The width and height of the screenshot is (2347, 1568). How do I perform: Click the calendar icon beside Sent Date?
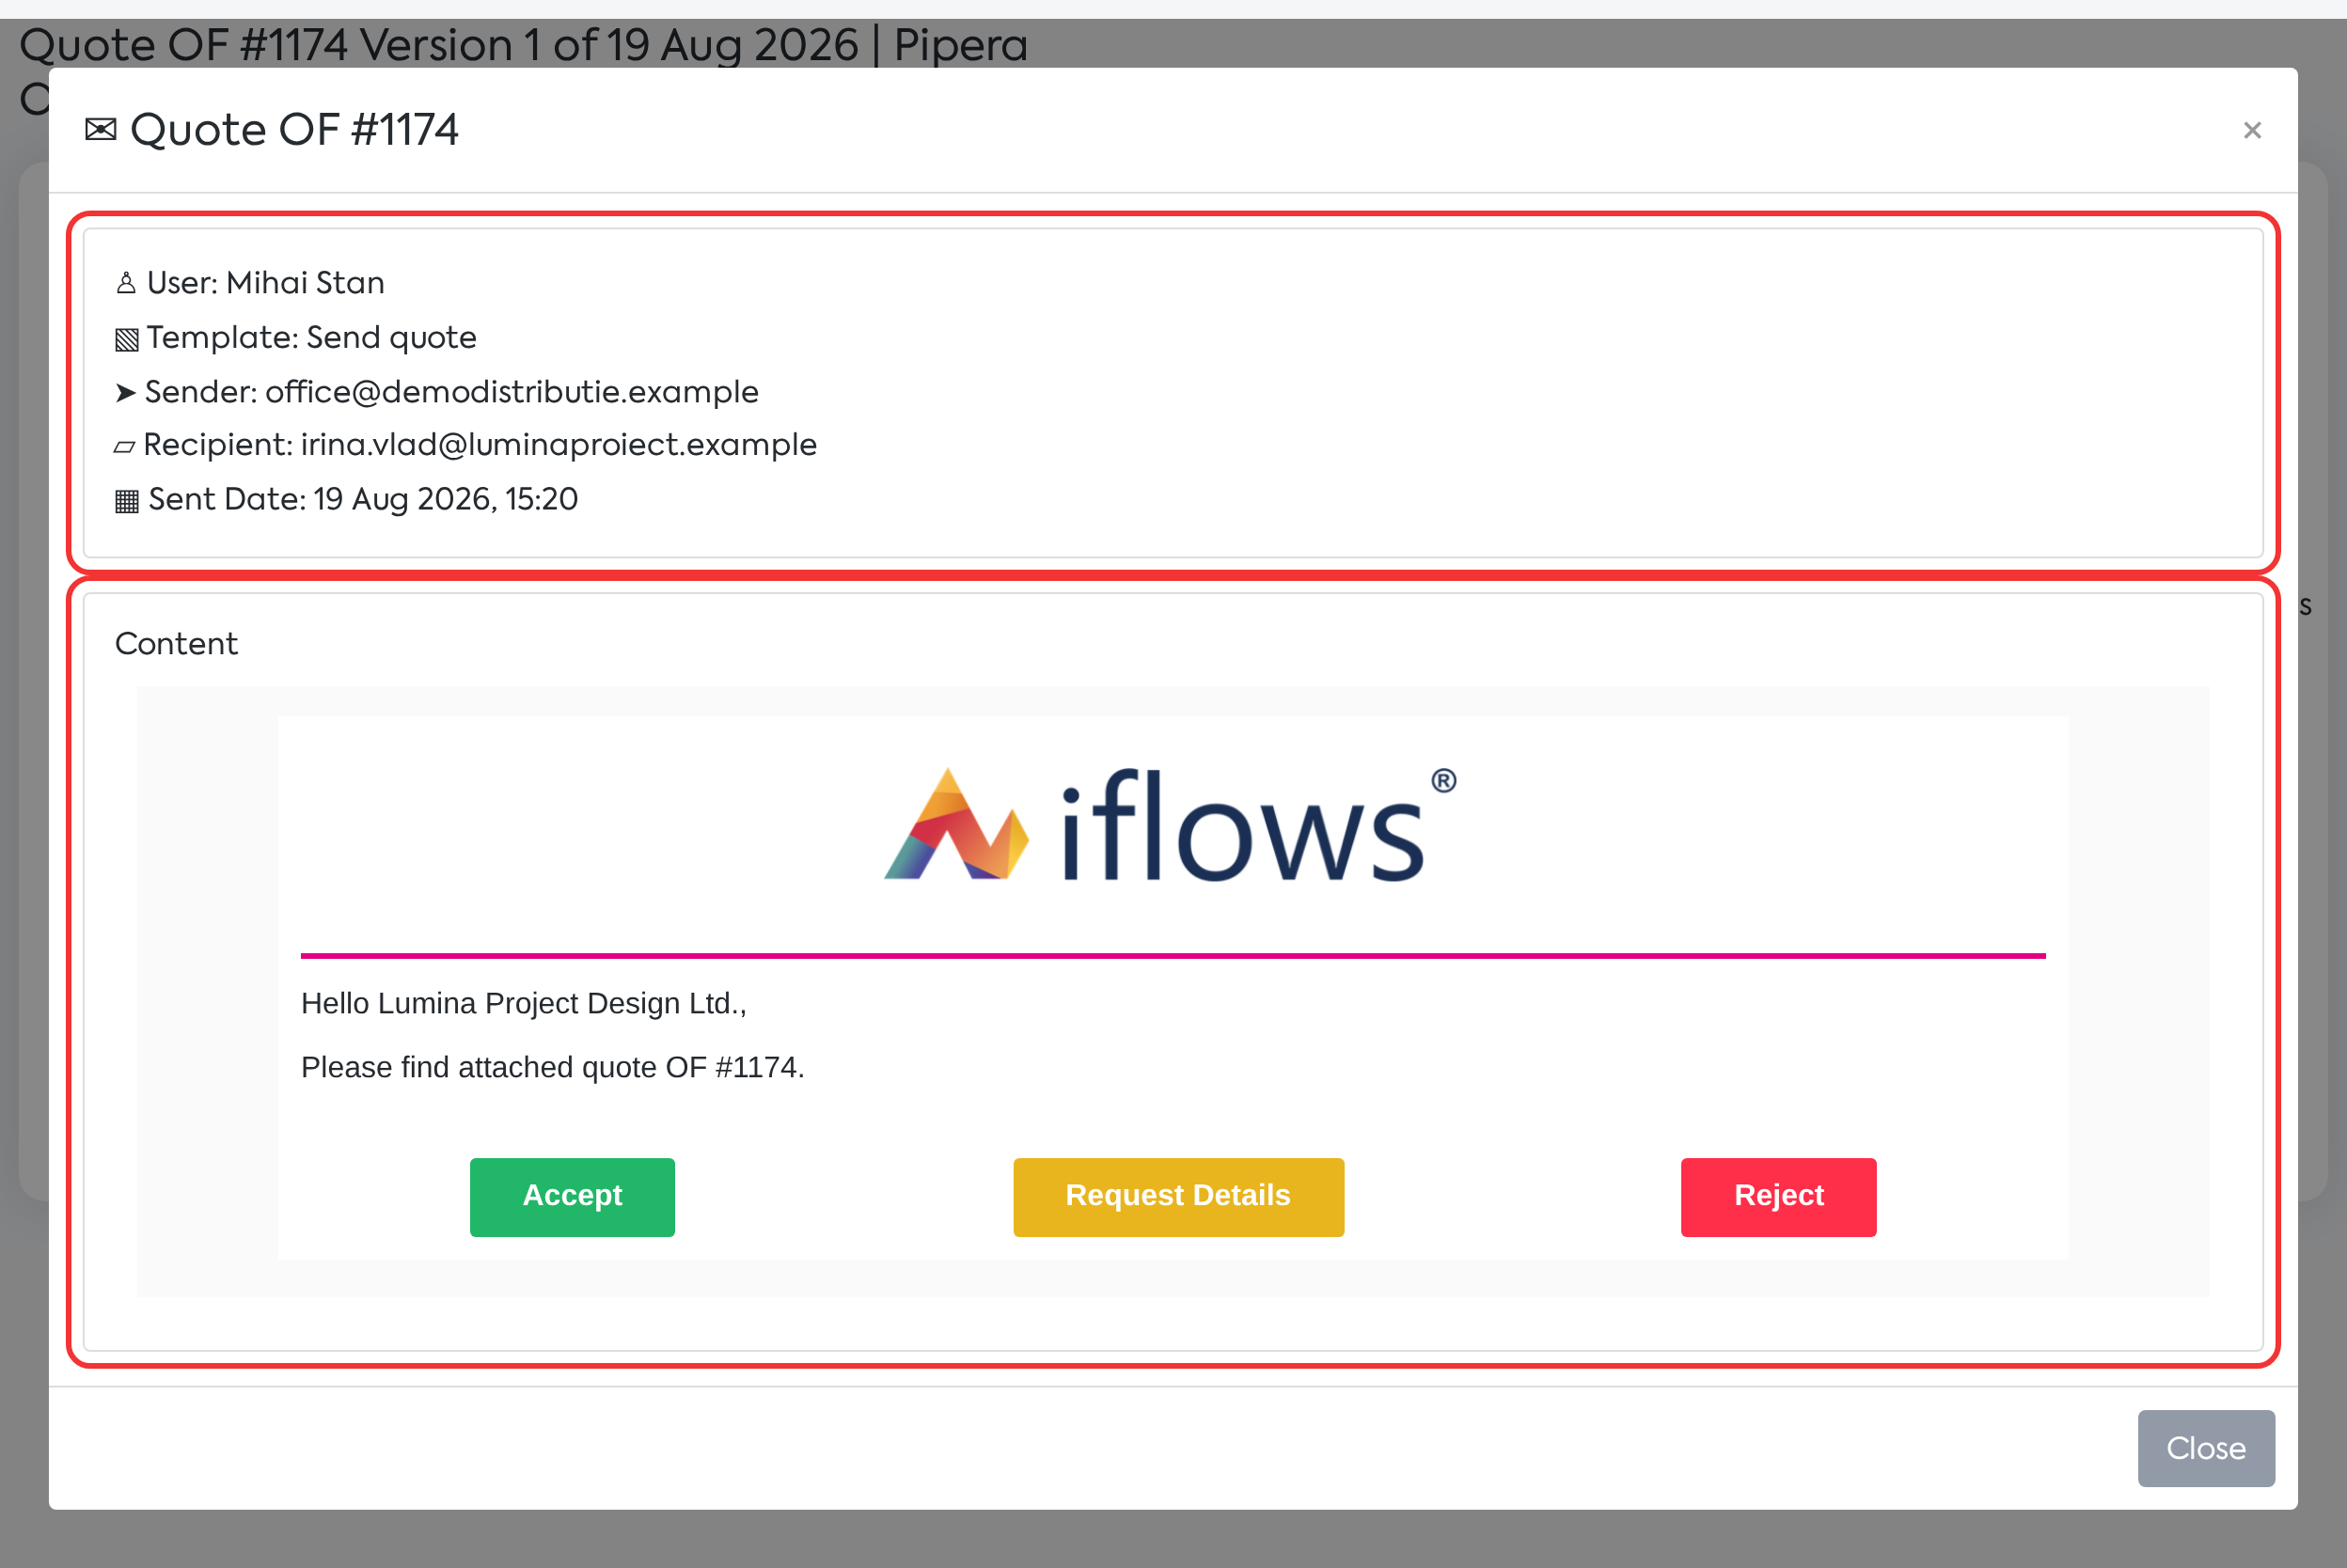(x=126, y=500)
